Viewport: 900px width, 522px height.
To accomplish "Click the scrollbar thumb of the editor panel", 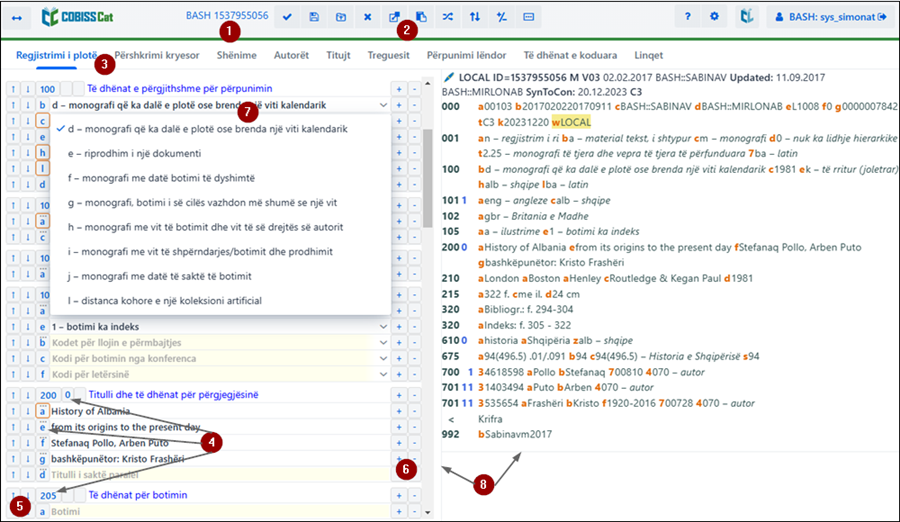I will (428, 178).
